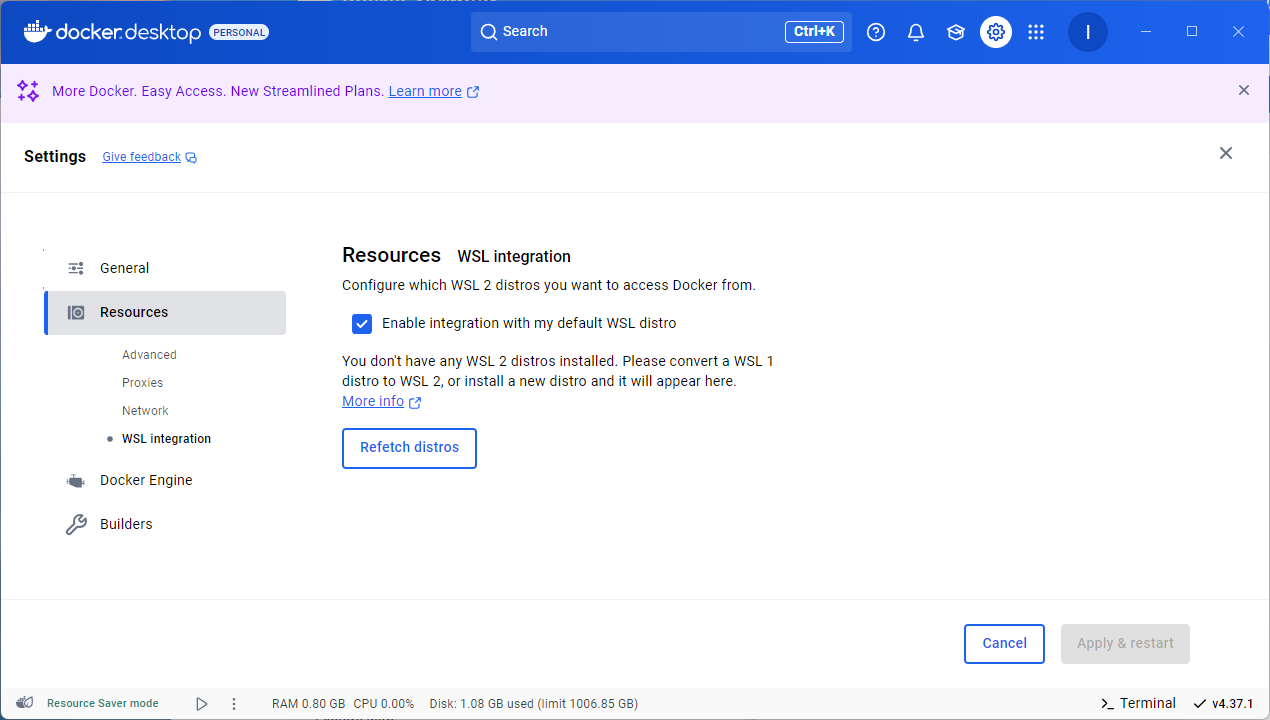Click the feedback speech bubble icon
Viewport: 1270px width, 720px height.
191,158
